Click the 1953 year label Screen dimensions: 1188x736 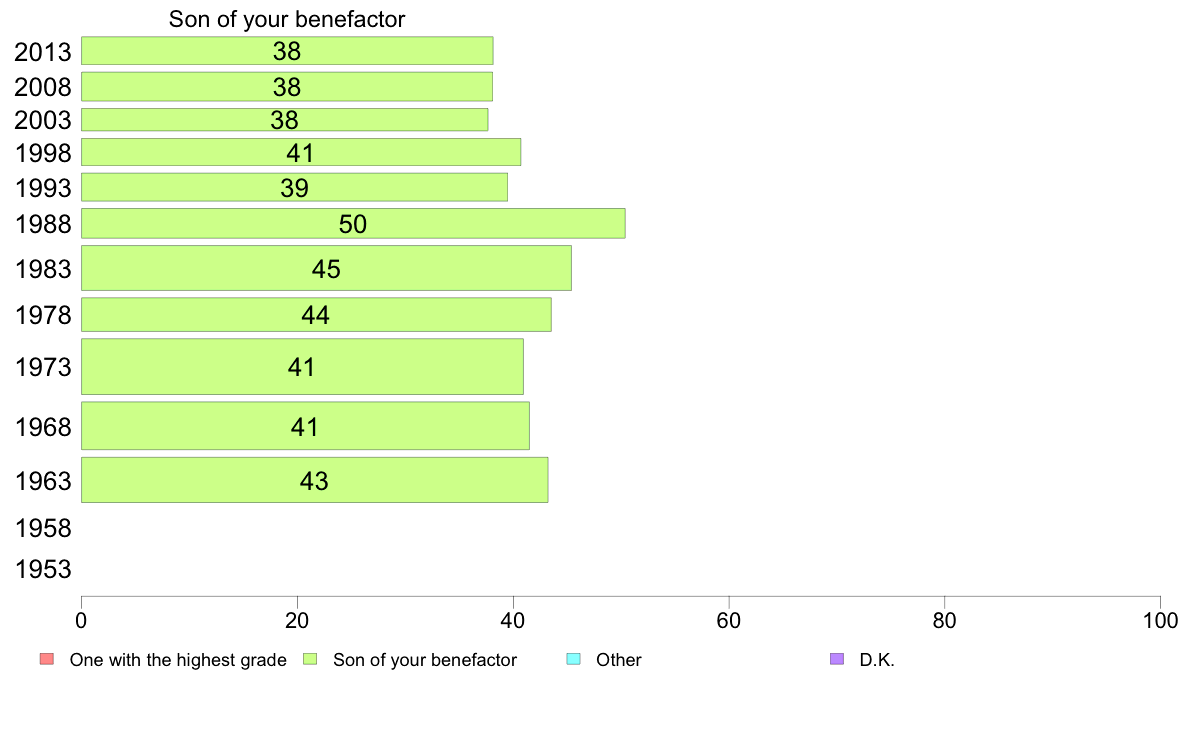(43, 569)
